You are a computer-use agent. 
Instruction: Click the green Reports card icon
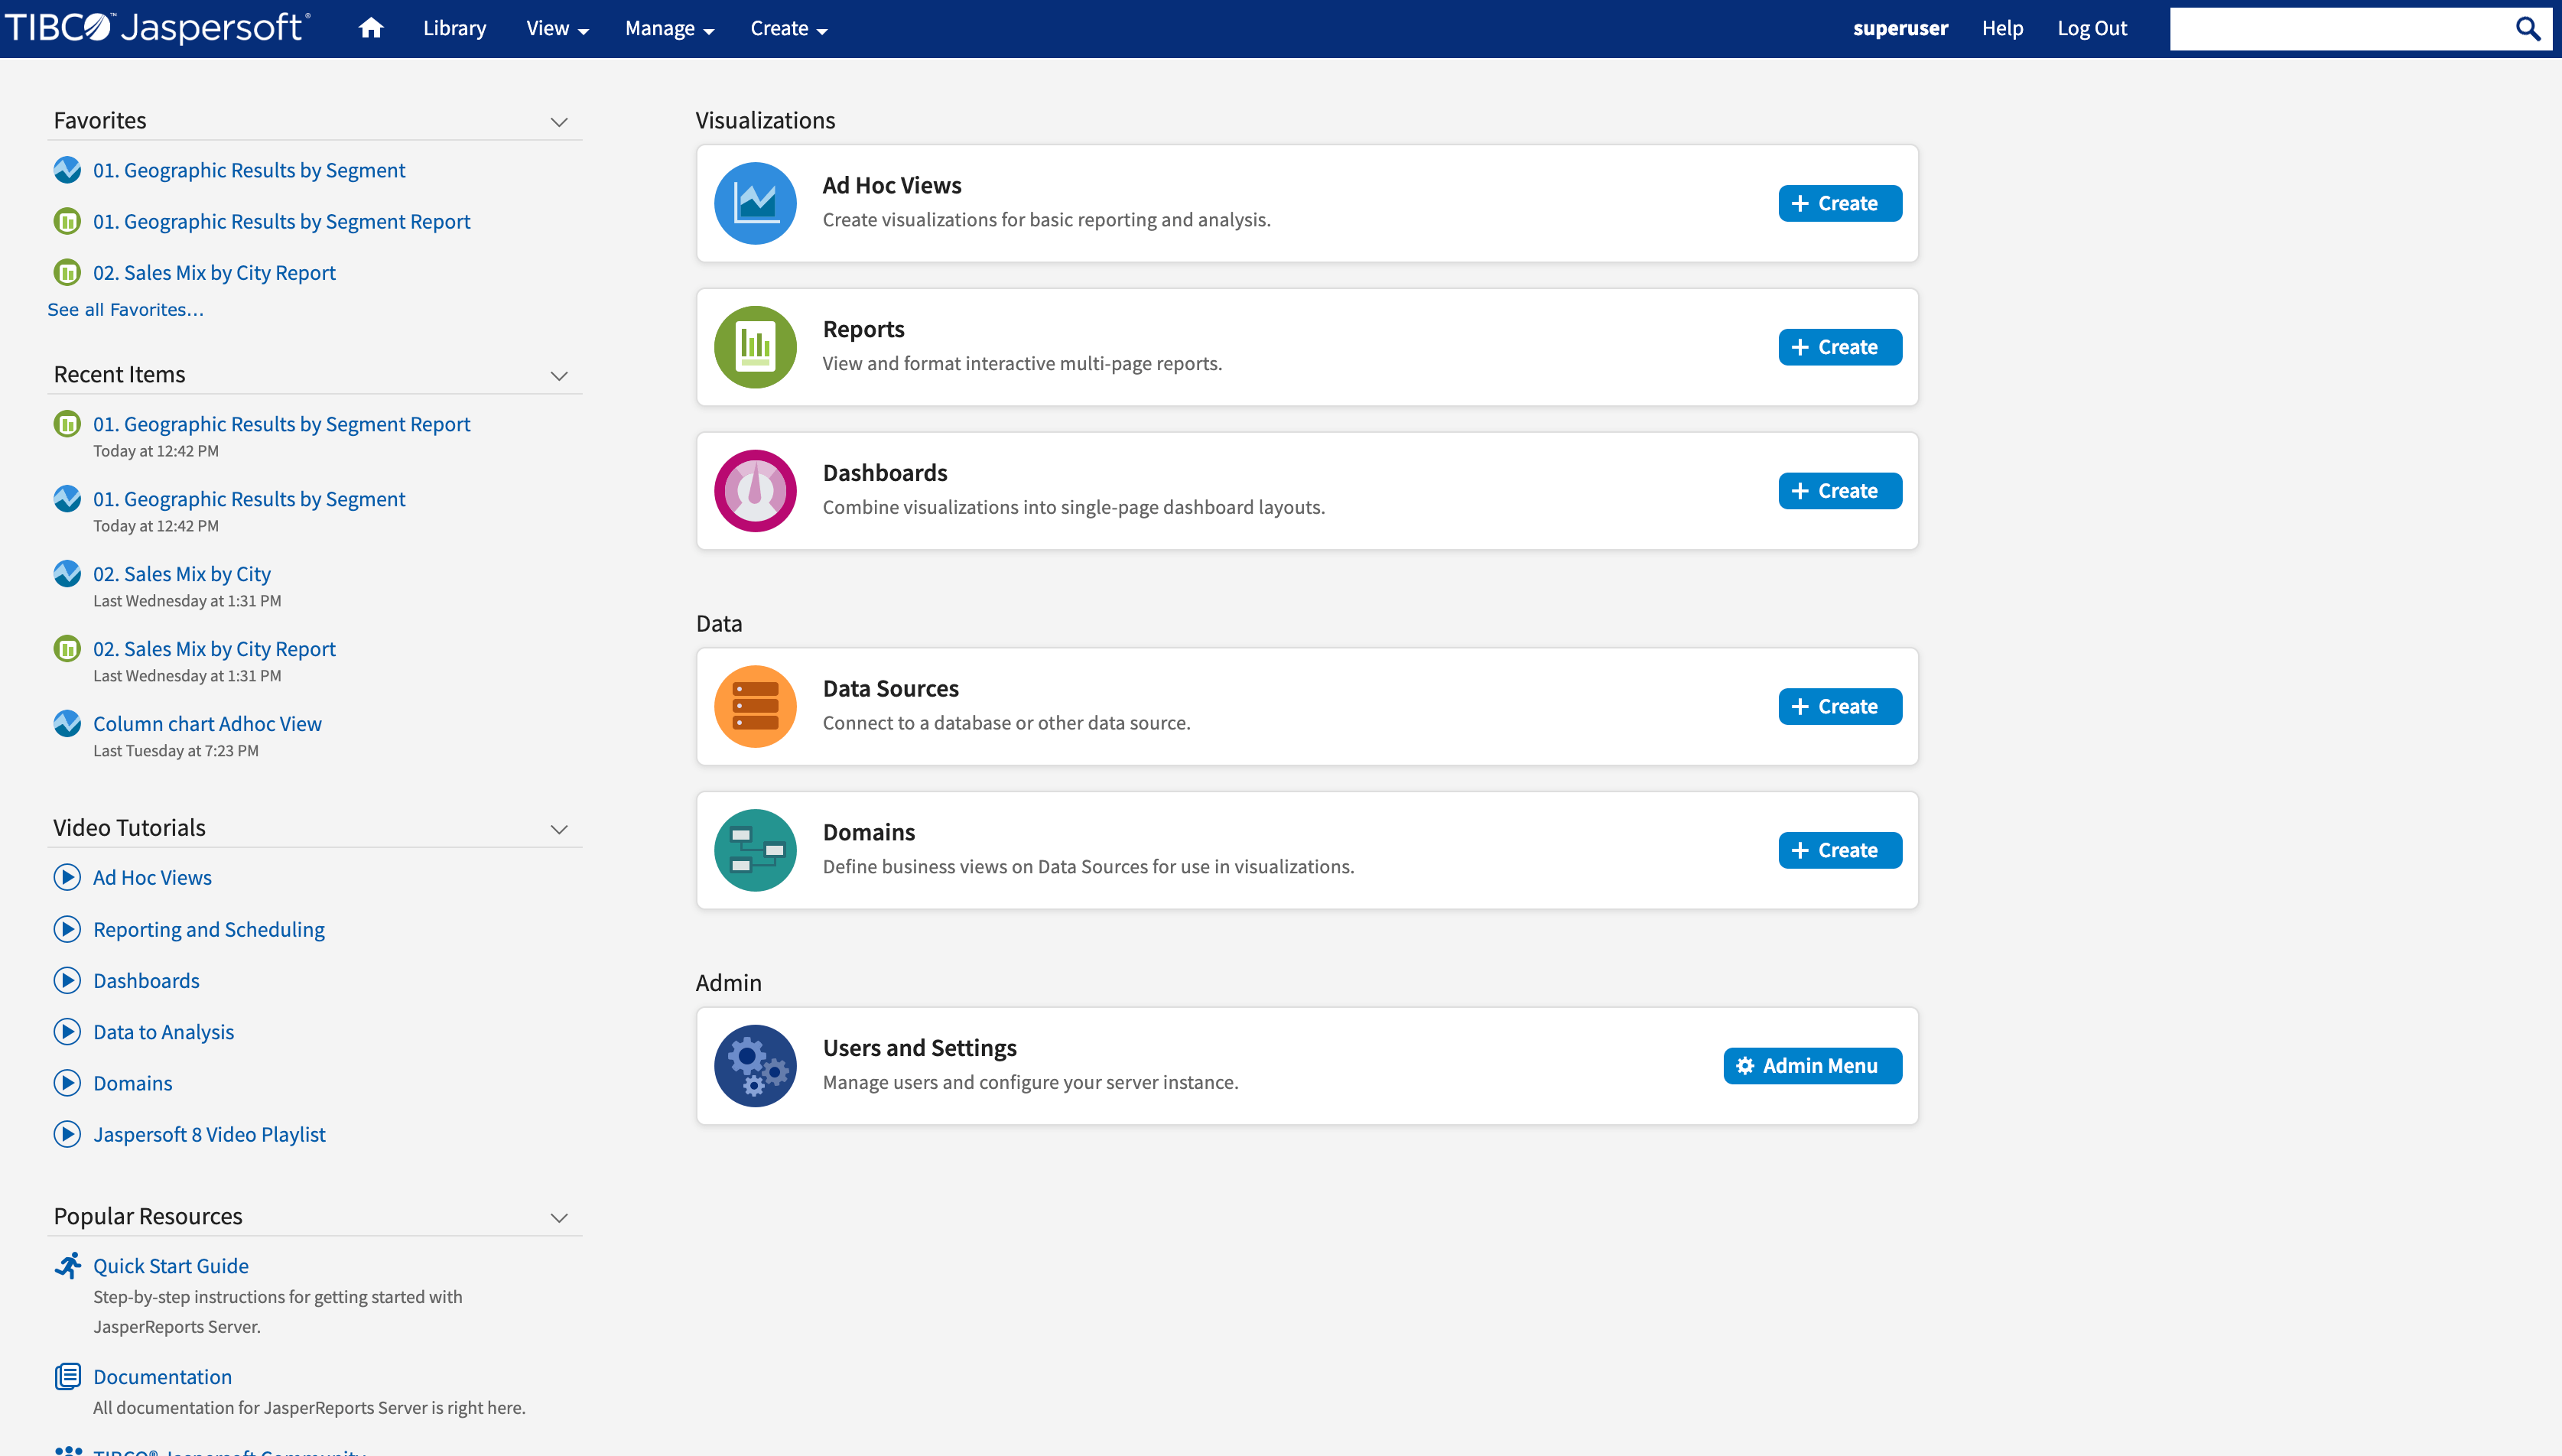click(x=755, y=347)
